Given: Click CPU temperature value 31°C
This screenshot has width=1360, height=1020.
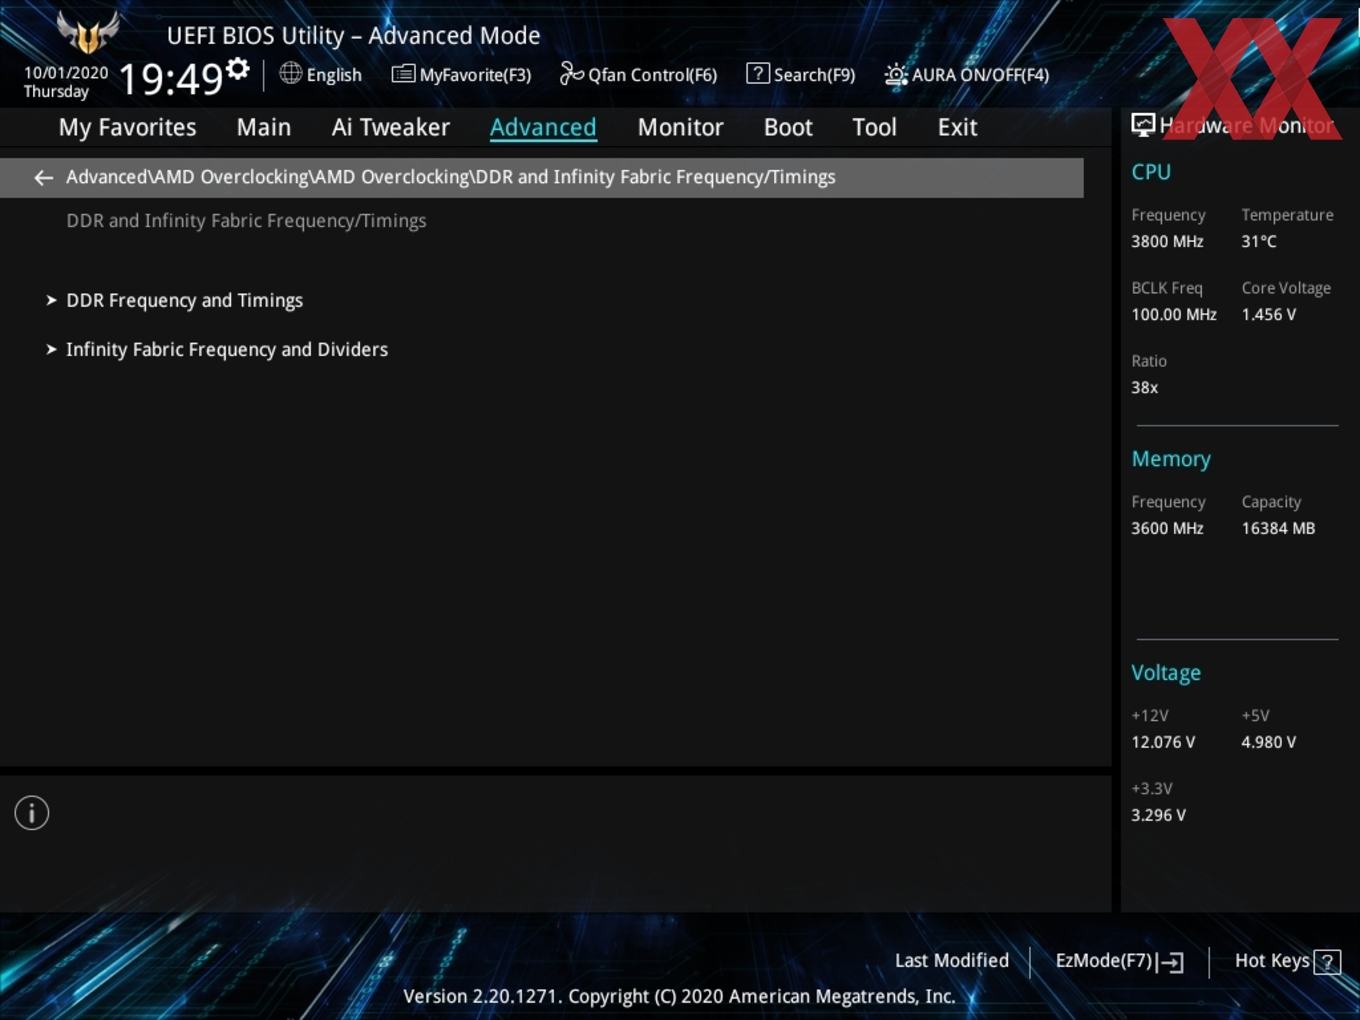Looking at the screenshot, I should [x=1258, y=241].
